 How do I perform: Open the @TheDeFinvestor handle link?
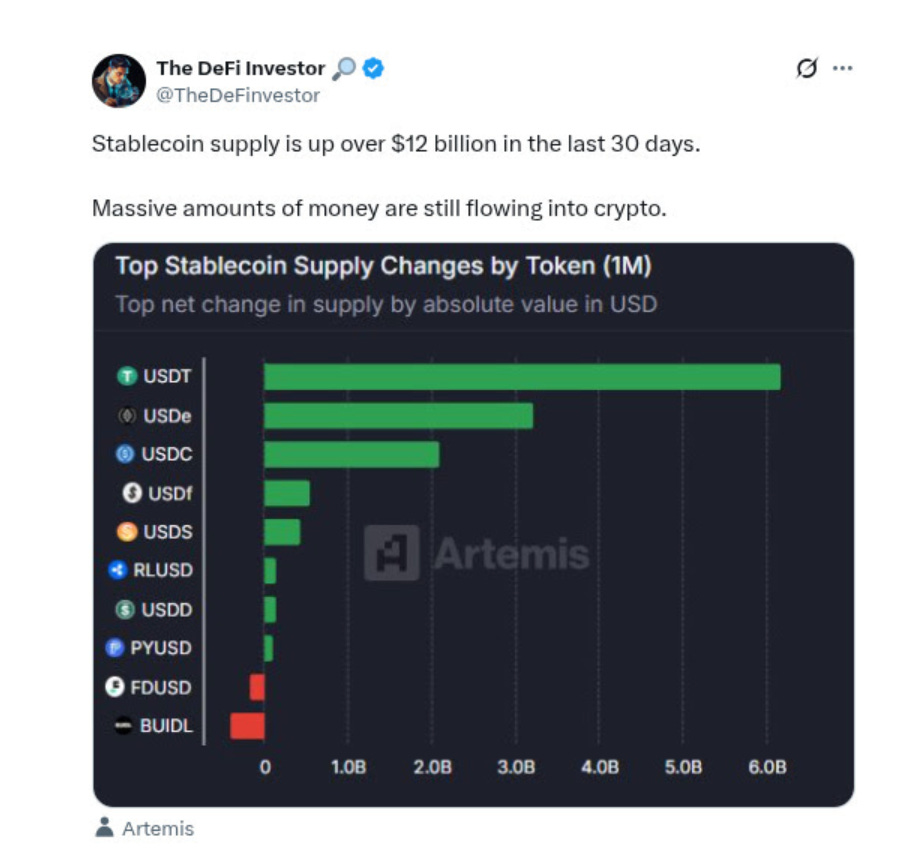238,95
